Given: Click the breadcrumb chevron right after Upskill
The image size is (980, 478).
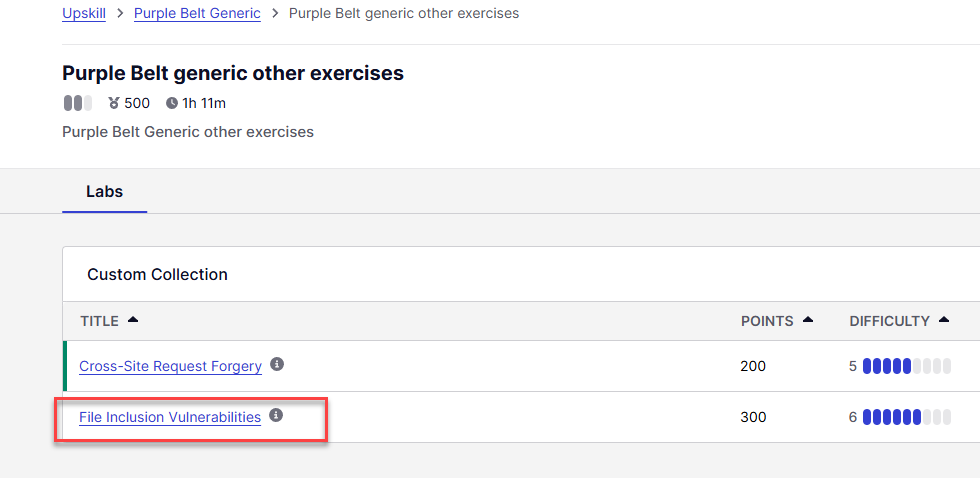Looking at the screenshot, I should 121,14.
